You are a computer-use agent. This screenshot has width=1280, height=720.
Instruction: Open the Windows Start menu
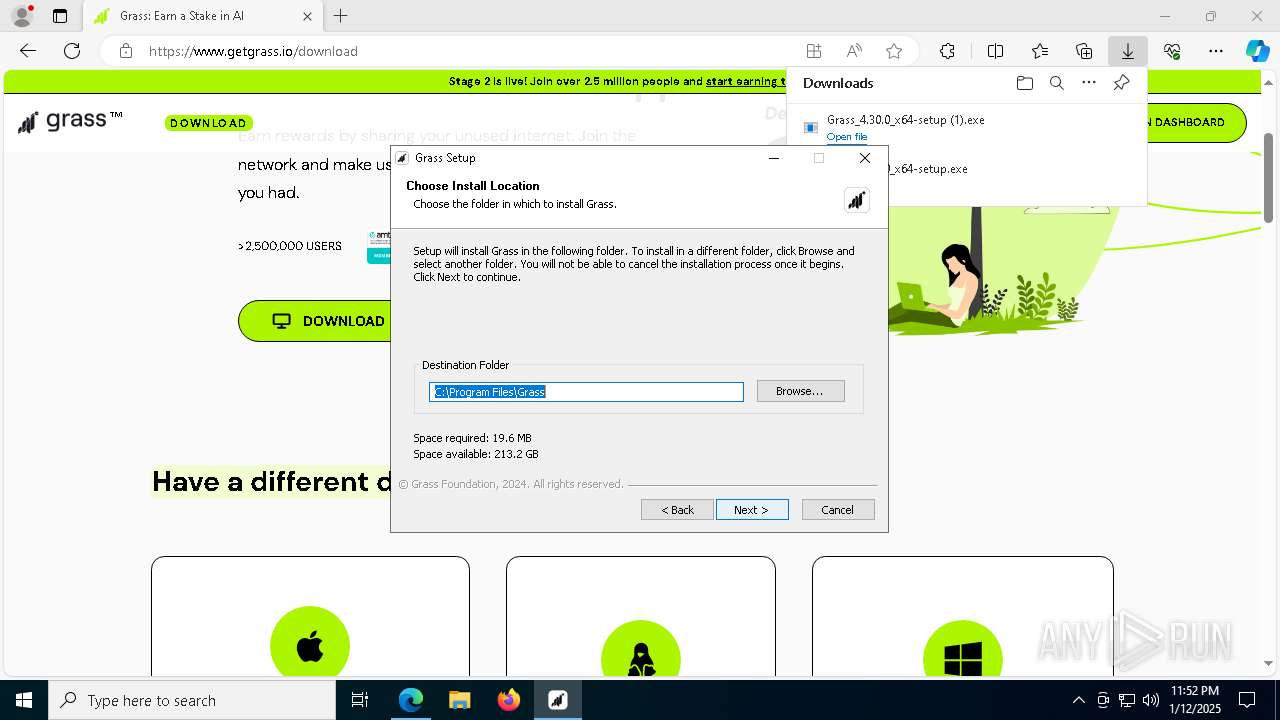24,700
